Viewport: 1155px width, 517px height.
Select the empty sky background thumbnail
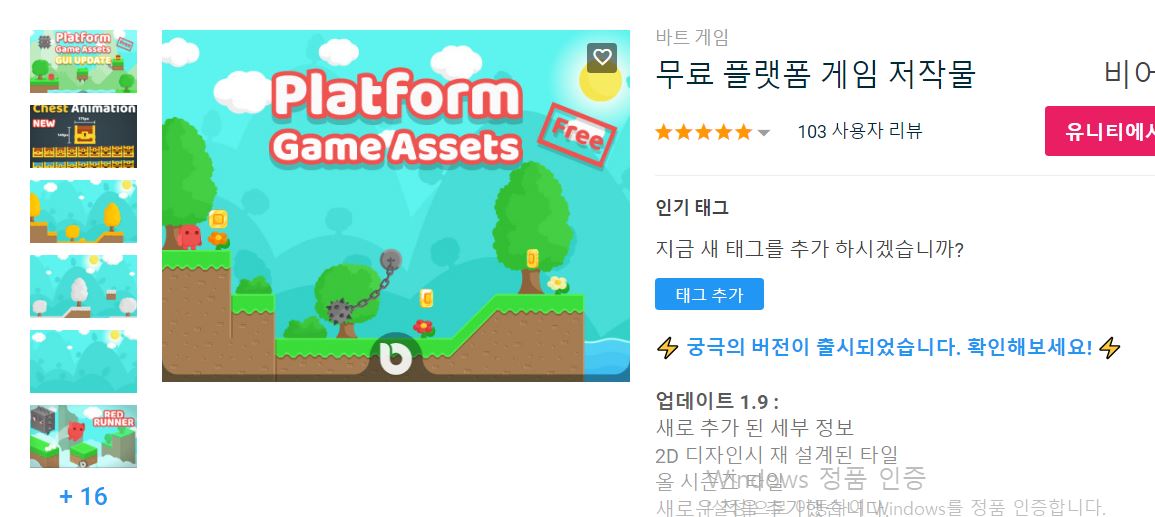coord(83,362)
